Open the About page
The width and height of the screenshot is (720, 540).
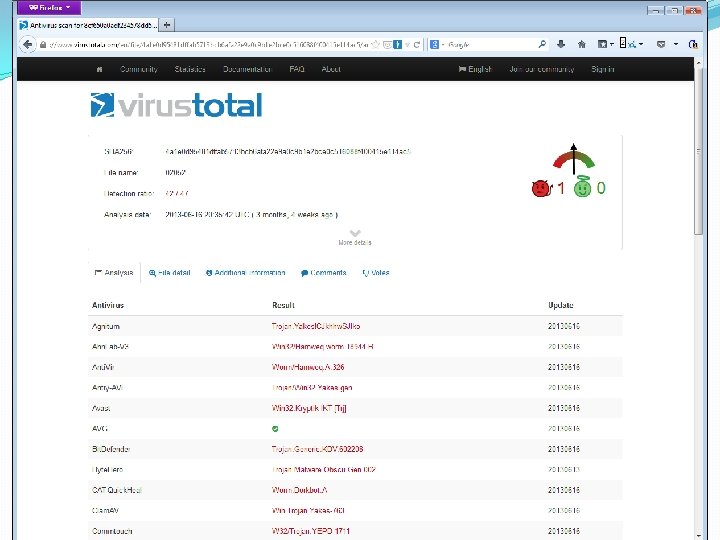pos(331,69)
